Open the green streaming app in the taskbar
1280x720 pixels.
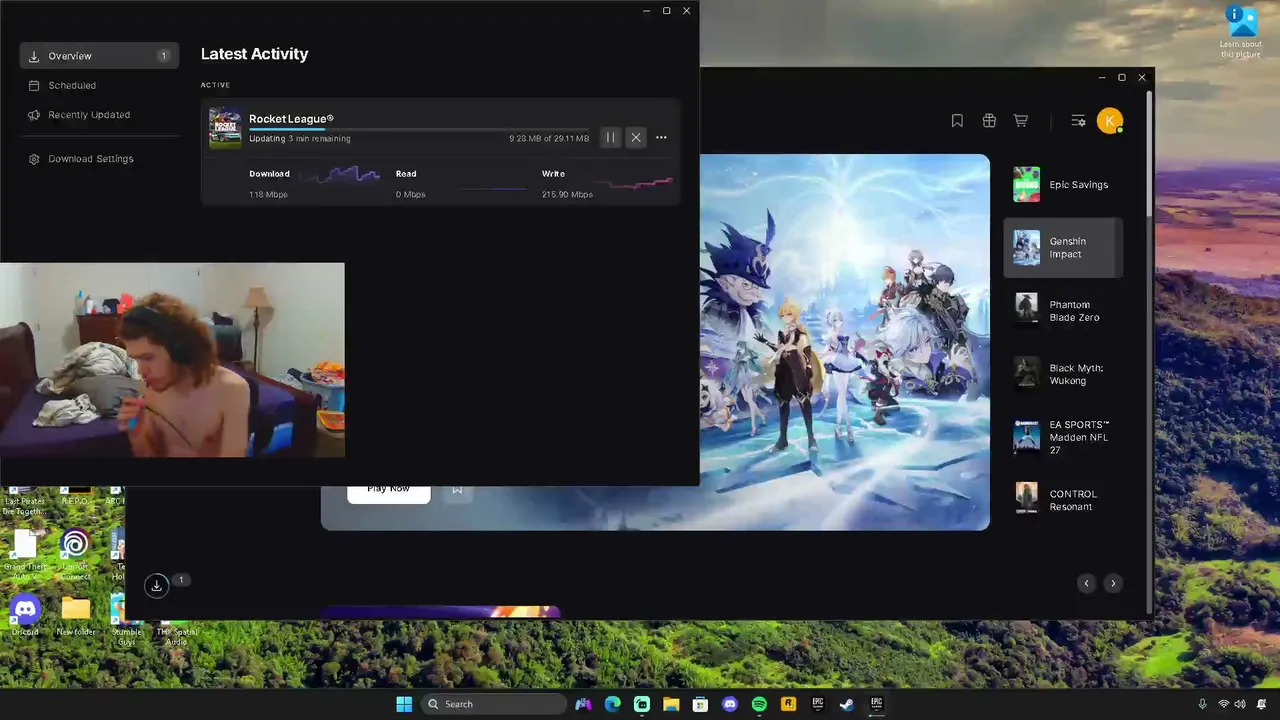[642, 704]
